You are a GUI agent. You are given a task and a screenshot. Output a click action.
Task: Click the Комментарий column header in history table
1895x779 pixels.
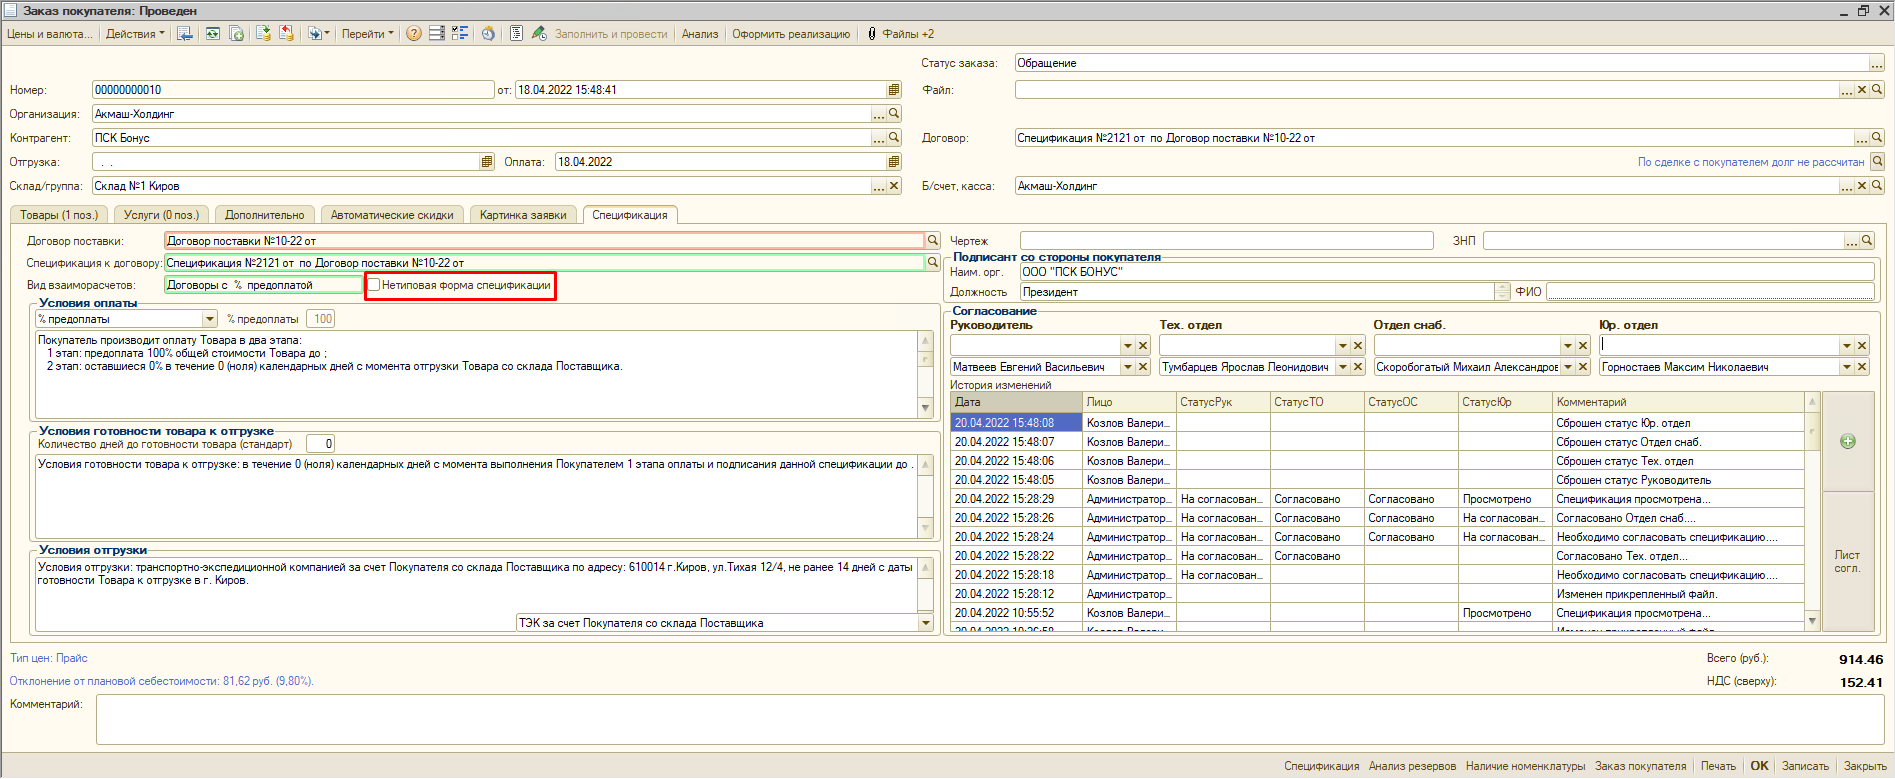point(1679,402)
